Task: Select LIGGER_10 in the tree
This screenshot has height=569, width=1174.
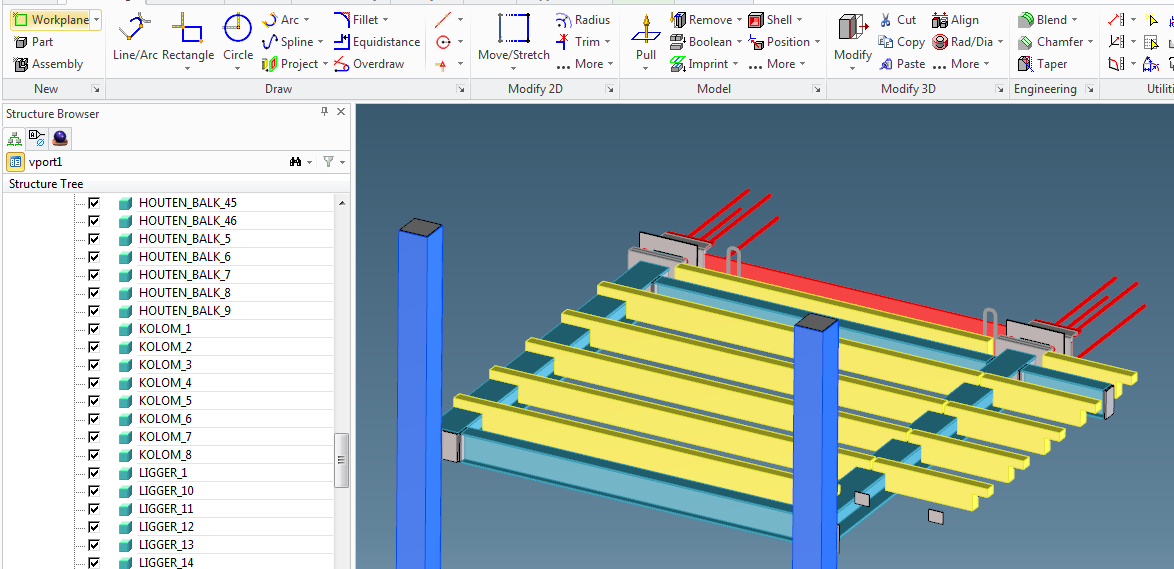Action: pos(166,490)
